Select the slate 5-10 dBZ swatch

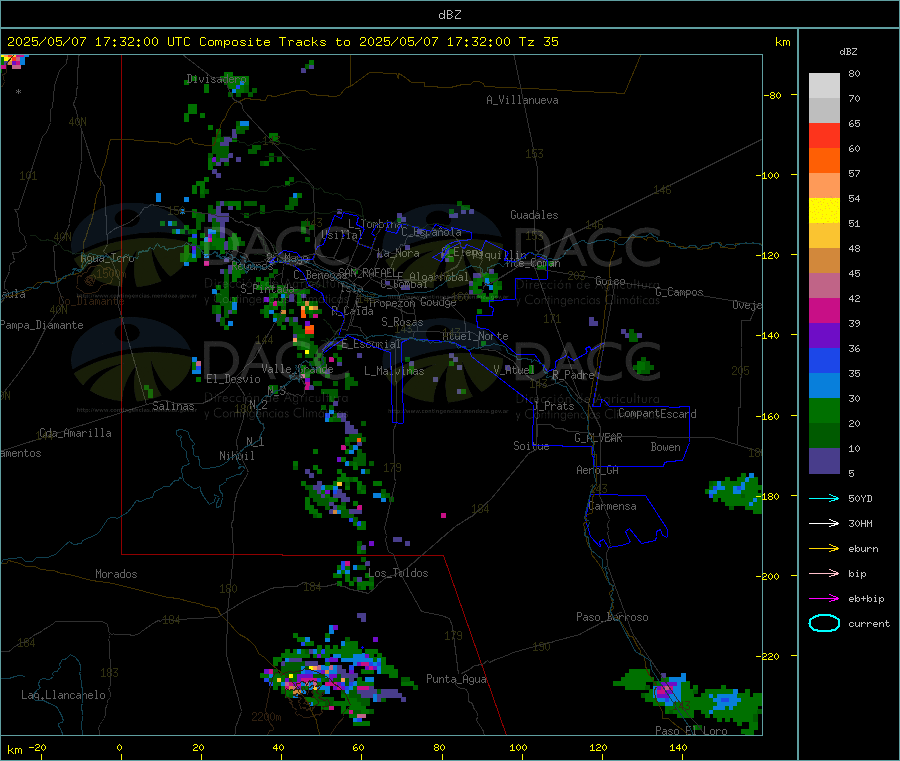tap(824, 461)
